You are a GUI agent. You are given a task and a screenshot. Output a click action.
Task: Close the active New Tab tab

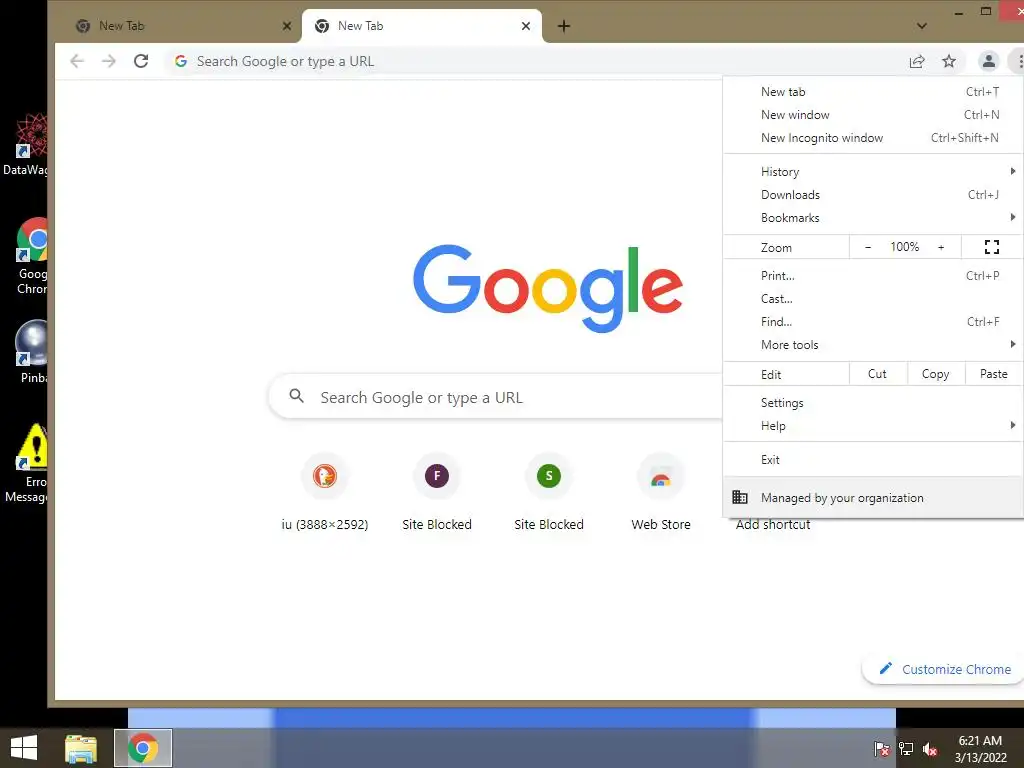click(x=526, y=26)
